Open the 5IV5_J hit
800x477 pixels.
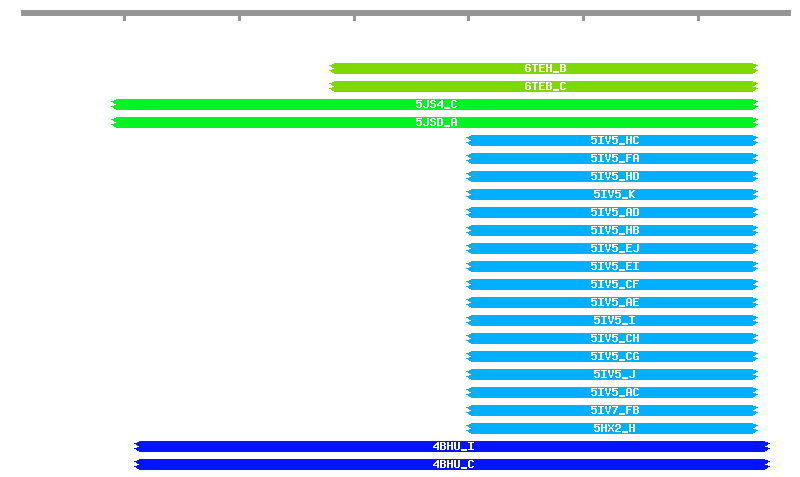click(612, 375)
